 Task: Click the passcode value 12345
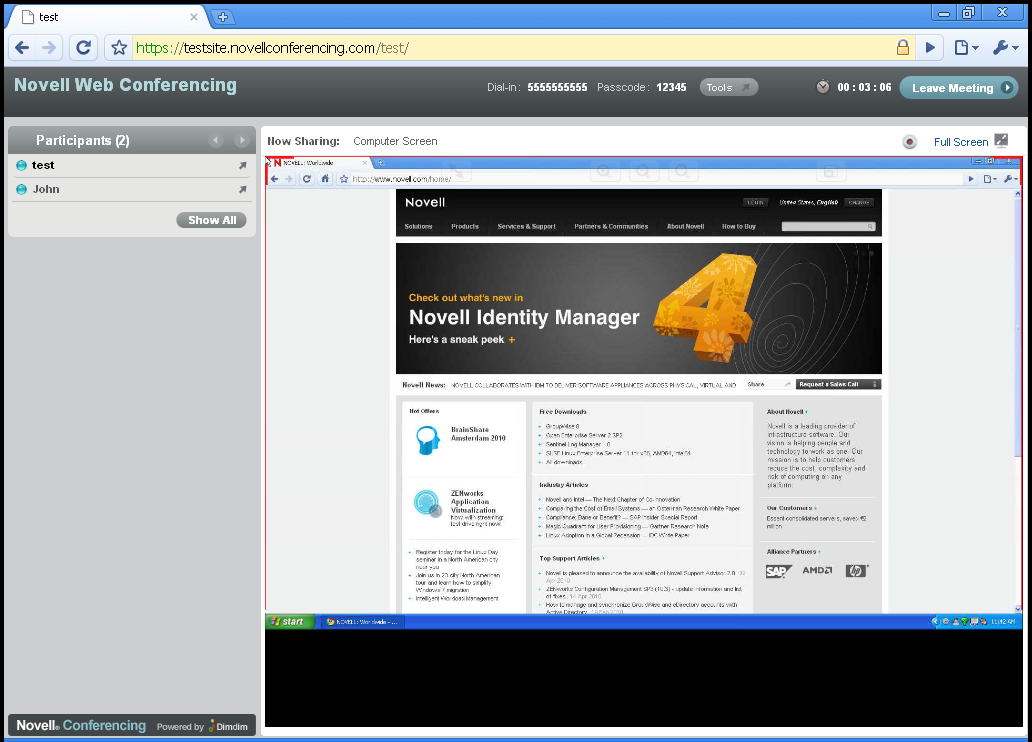[671, 87]
